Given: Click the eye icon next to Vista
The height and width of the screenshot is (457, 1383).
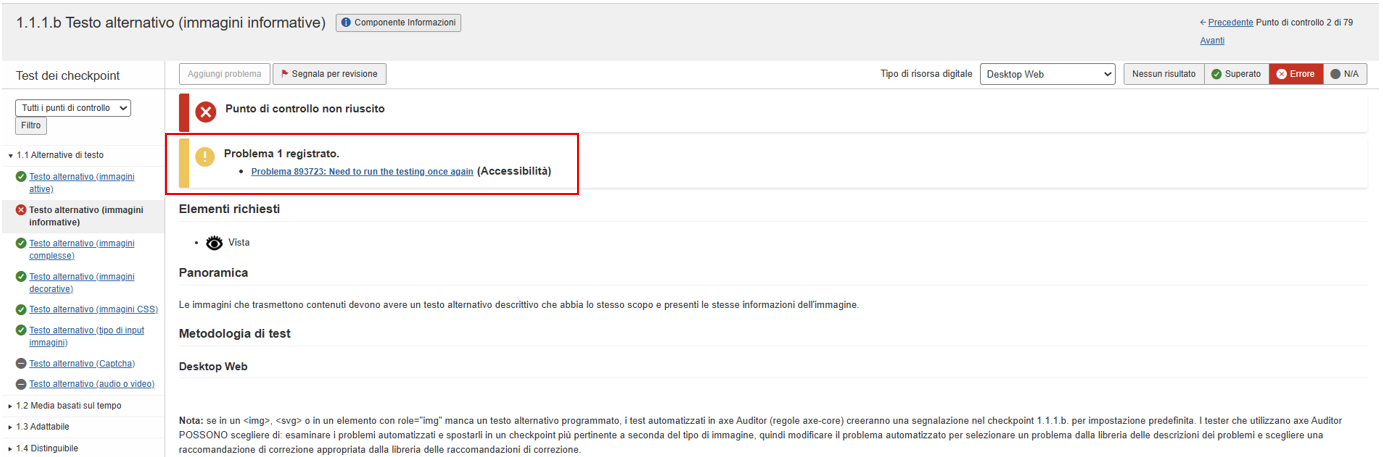Looking at the screenshot, I should tap(214, 243).
